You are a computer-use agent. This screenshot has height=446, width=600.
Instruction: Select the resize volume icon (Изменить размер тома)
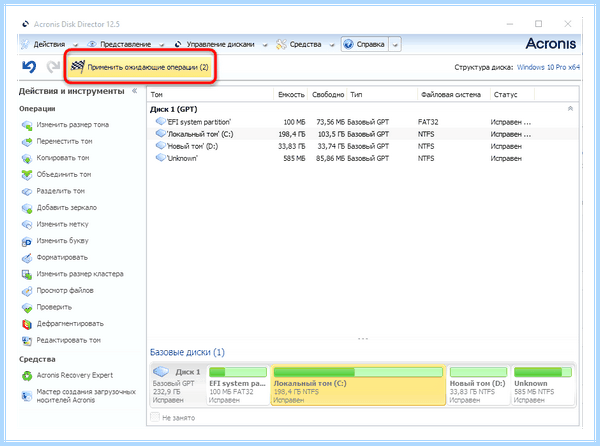[x=27, y=125]
